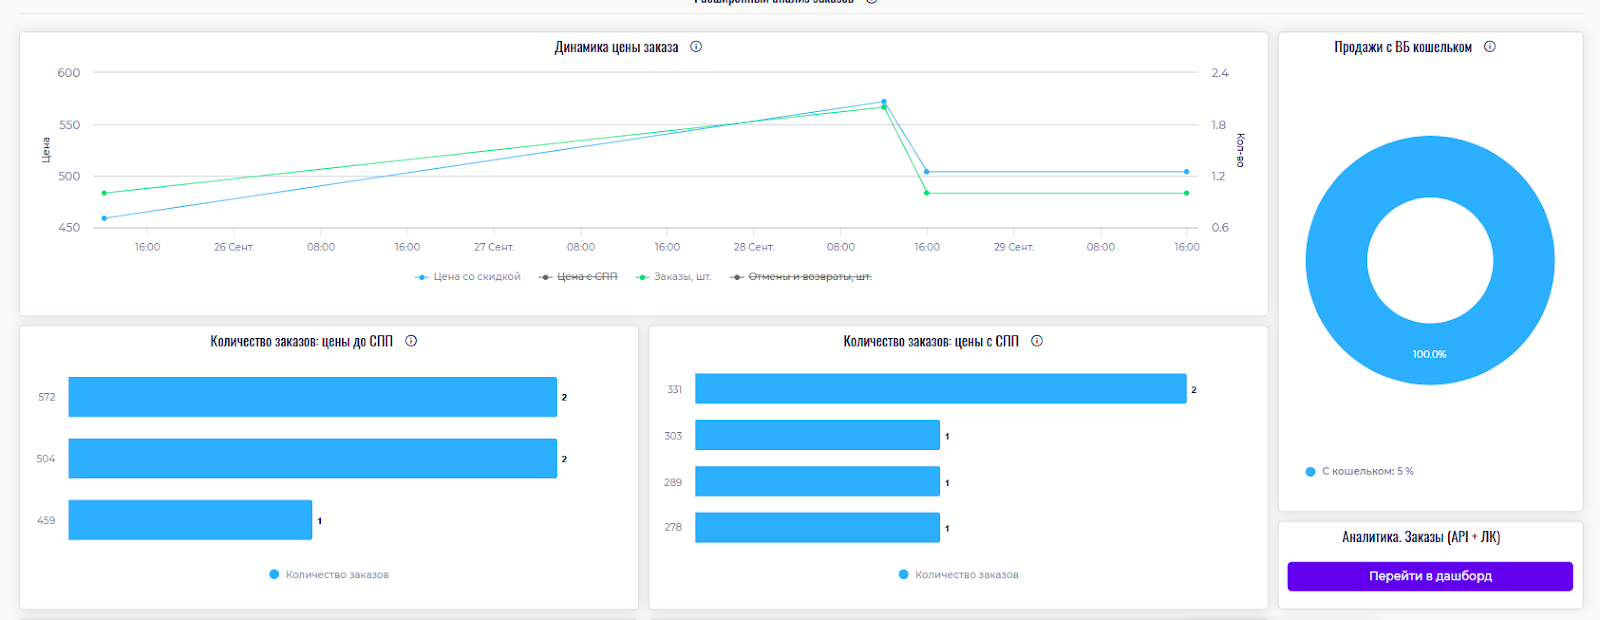Click the bar for СПП price 331
Image resolution: width=1600 pixels, height=620 pixels.
(x=940, y=389)
